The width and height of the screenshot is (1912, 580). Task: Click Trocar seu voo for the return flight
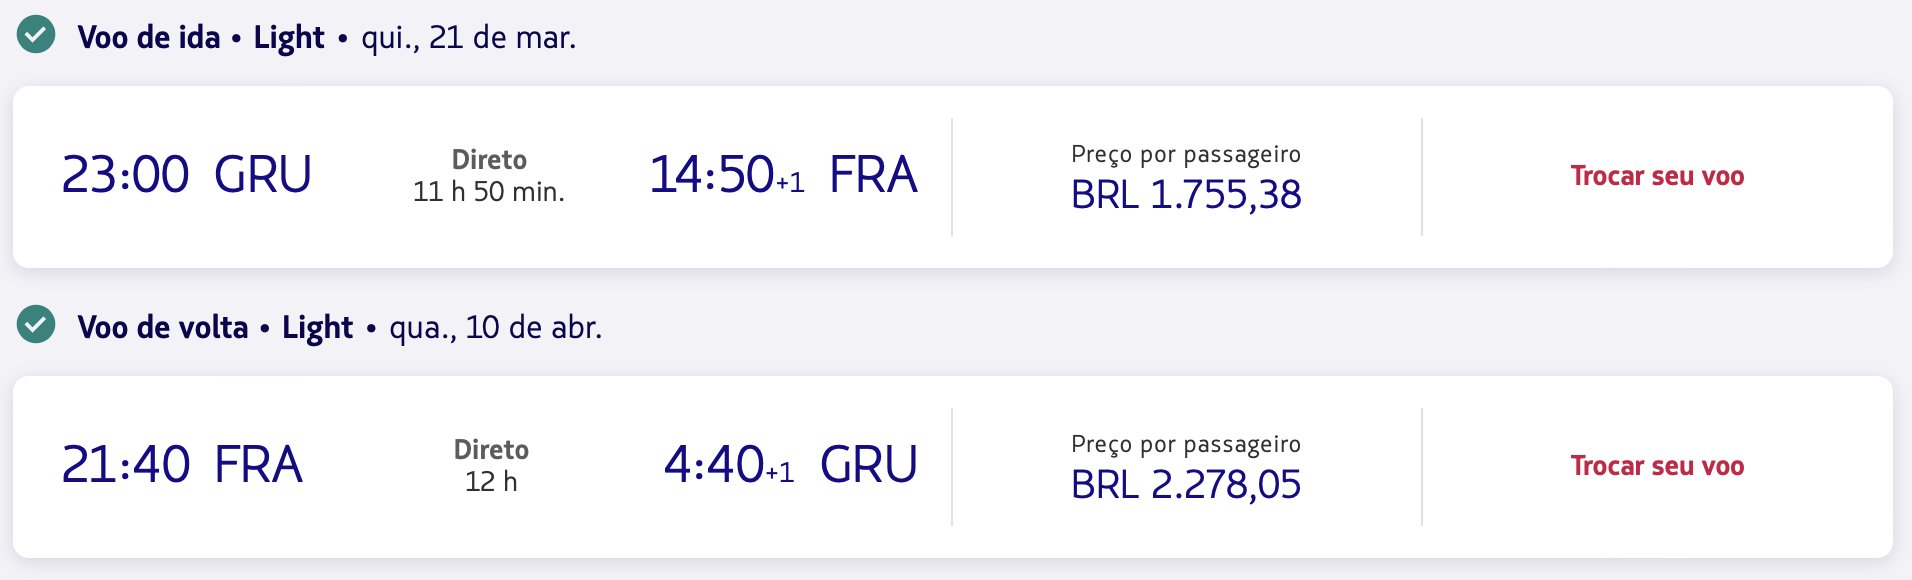click(1657, 466)
